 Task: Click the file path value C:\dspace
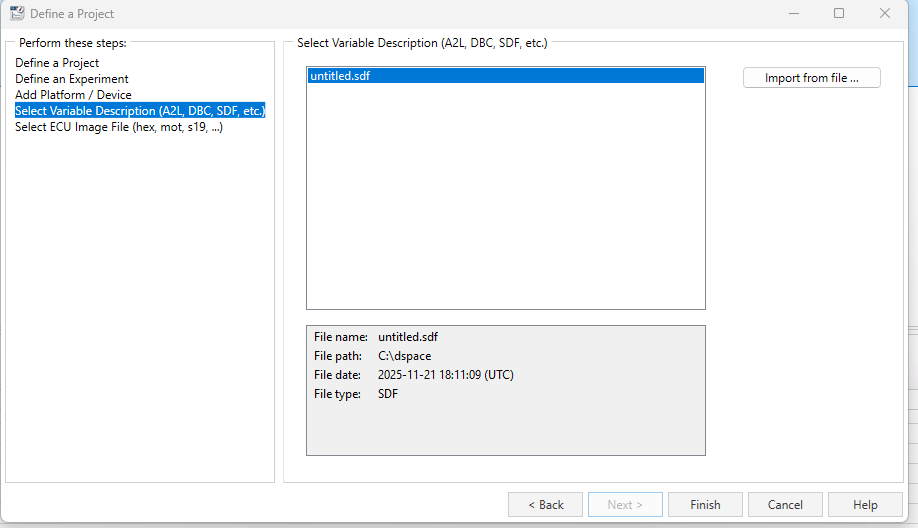click(x=405, y=356)
